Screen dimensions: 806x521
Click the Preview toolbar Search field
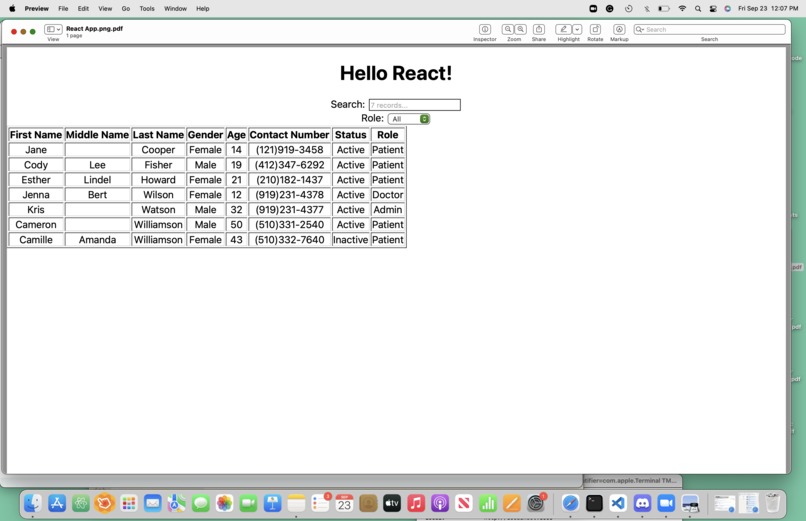(709, 29)
